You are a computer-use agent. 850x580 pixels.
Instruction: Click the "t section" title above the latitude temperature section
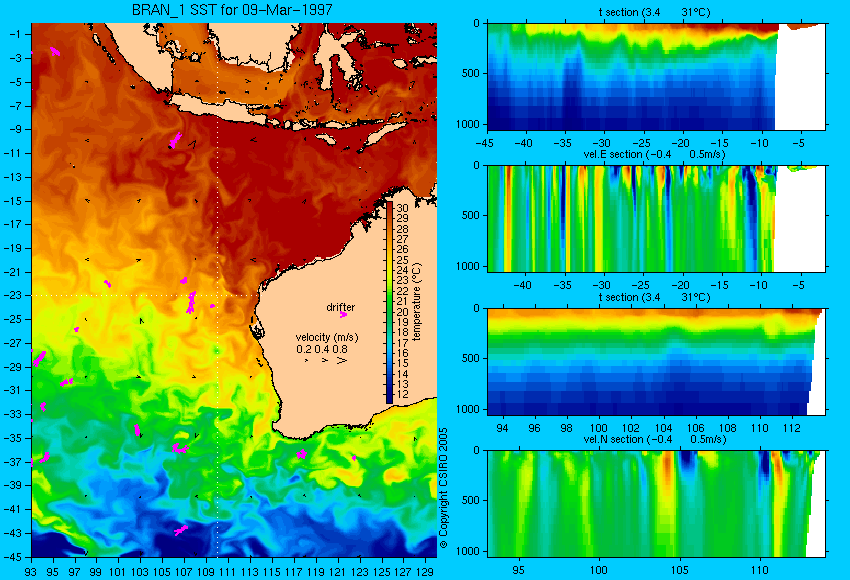coord(654,12)
